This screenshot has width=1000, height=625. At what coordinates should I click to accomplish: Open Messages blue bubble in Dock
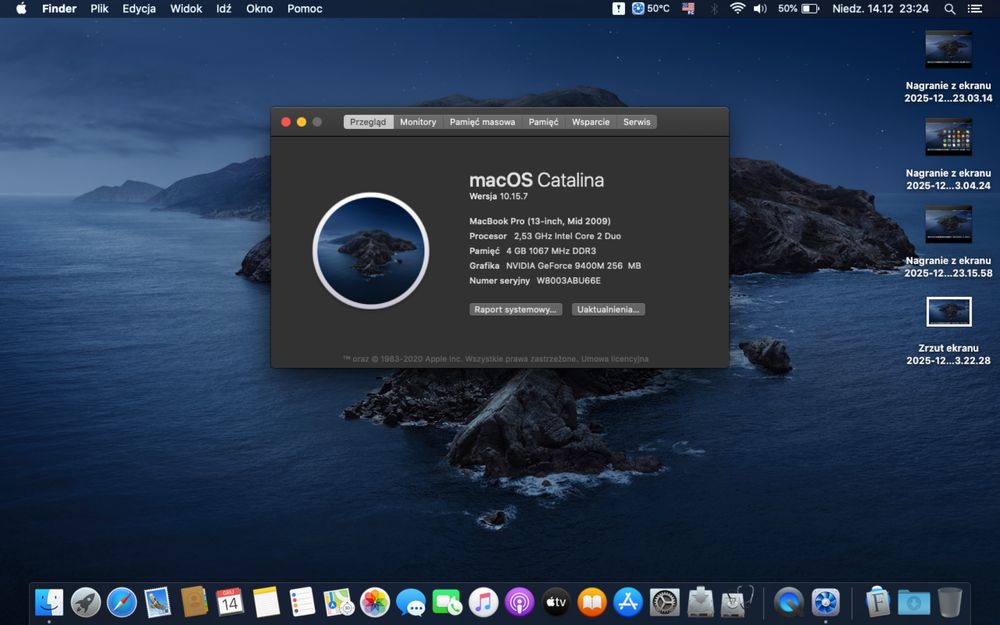411,602
